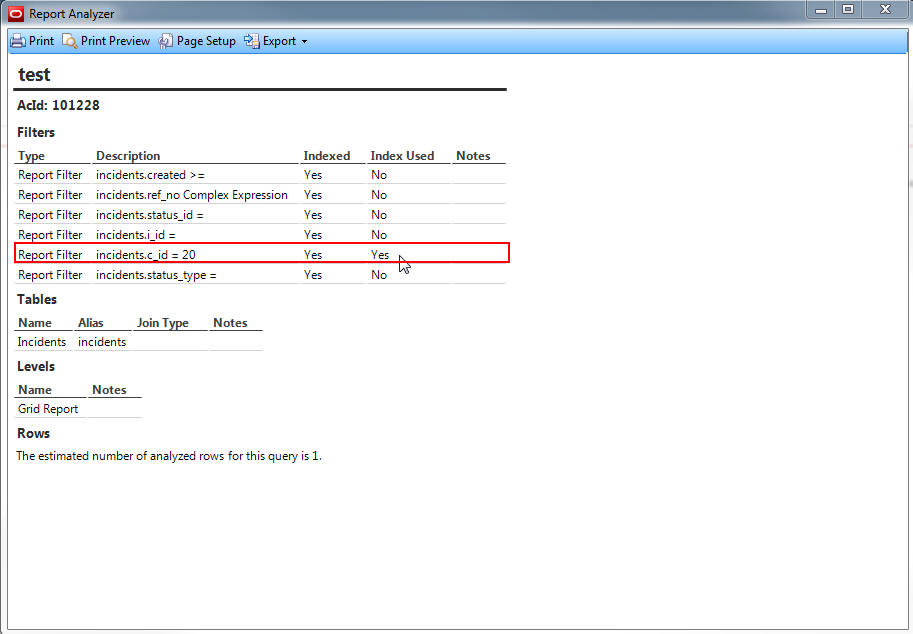Minimize the Report Analyzer window
Image resolution: width=913 pixels, height=634 pixels.
click(821, 10)
